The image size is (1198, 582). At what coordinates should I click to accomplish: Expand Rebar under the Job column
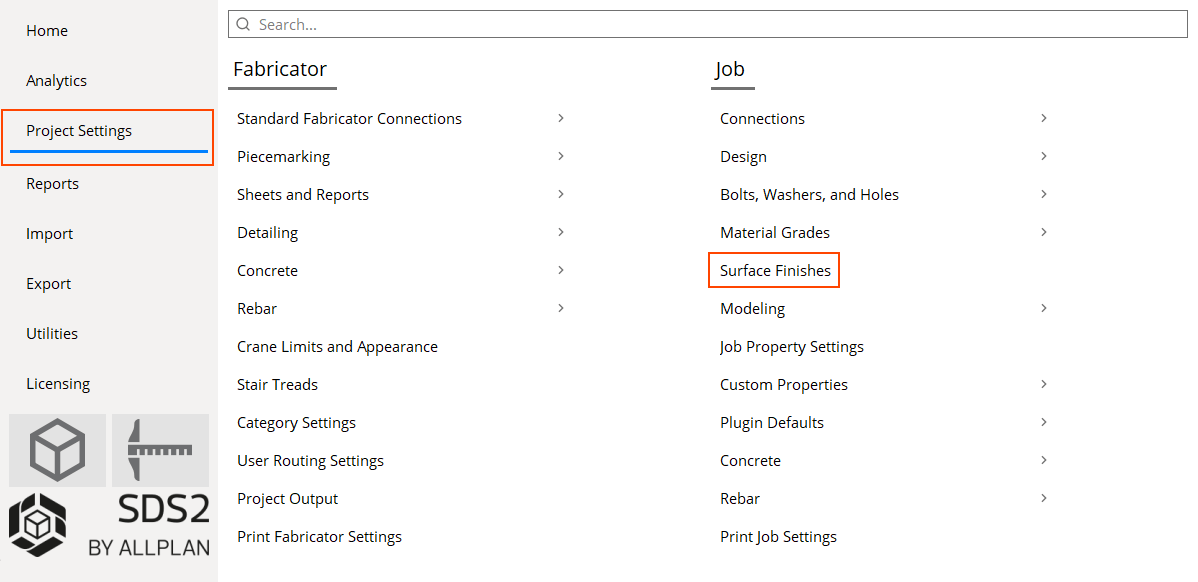pos(1043,498)
